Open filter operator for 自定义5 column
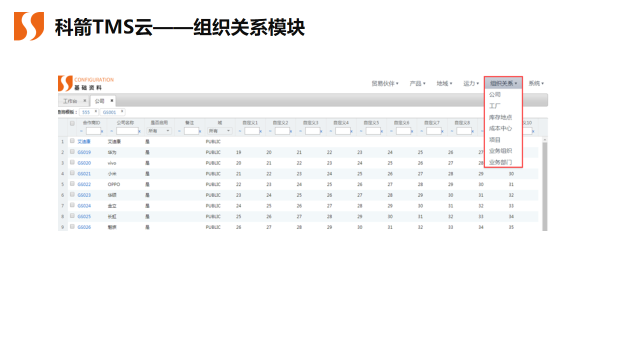 361,131
